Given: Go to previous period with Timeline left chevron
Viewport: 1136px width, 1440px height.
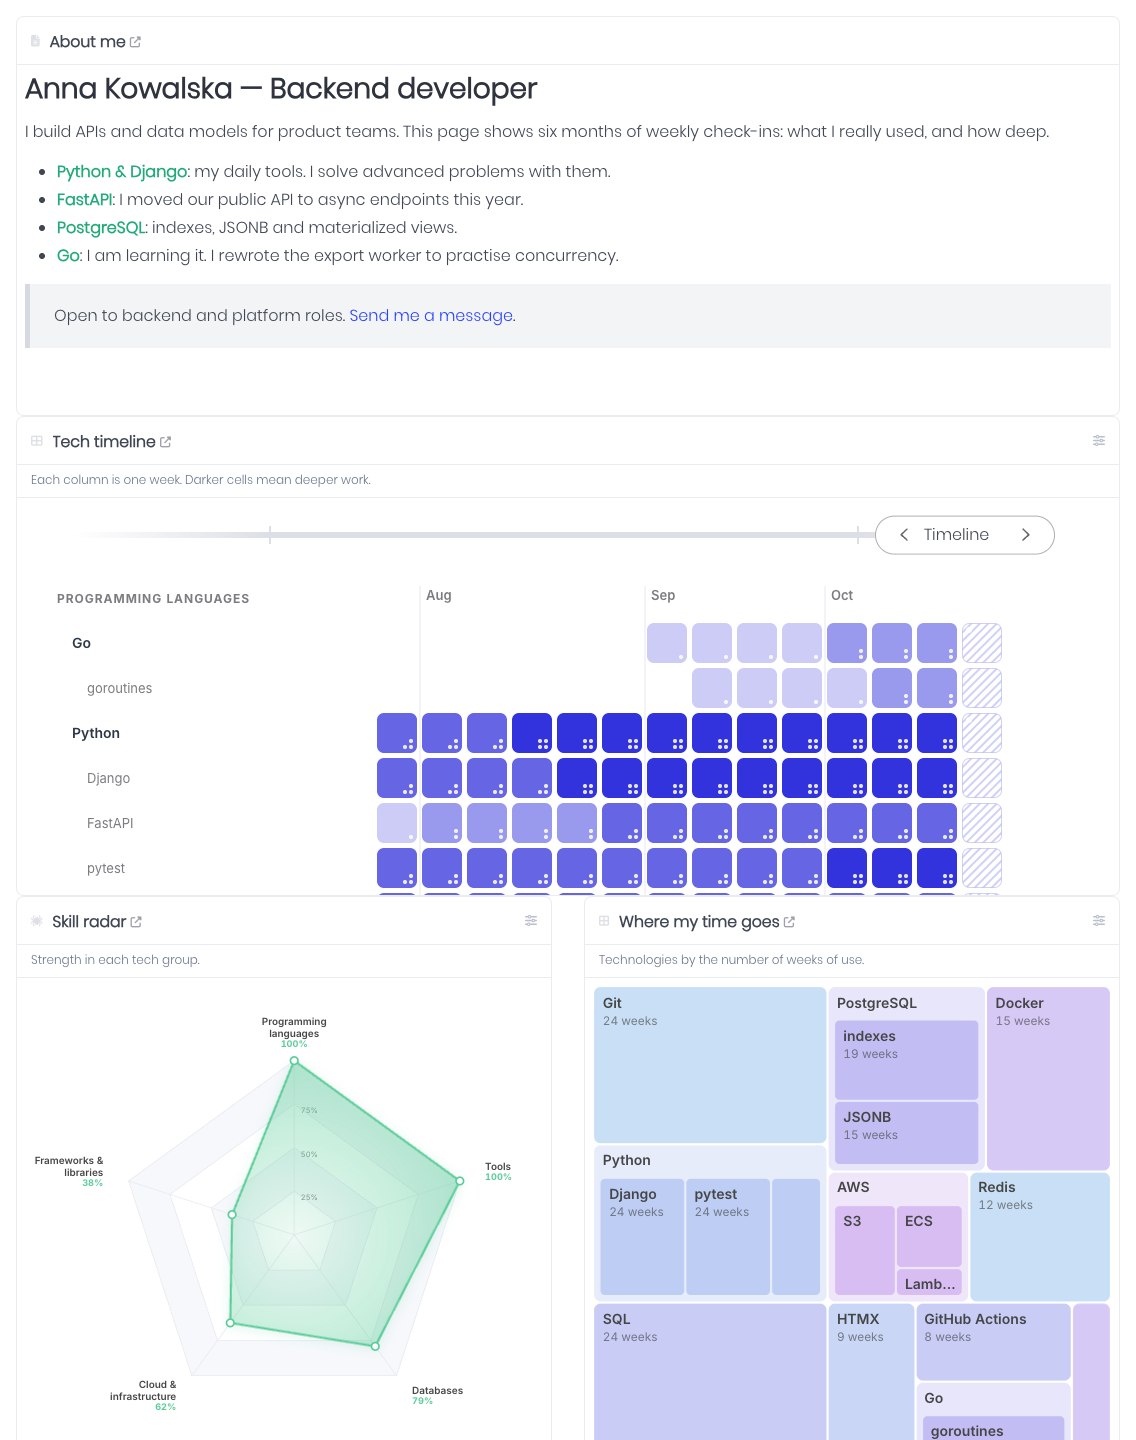Looking at the screenshot, I should click(x=904, y=535).
